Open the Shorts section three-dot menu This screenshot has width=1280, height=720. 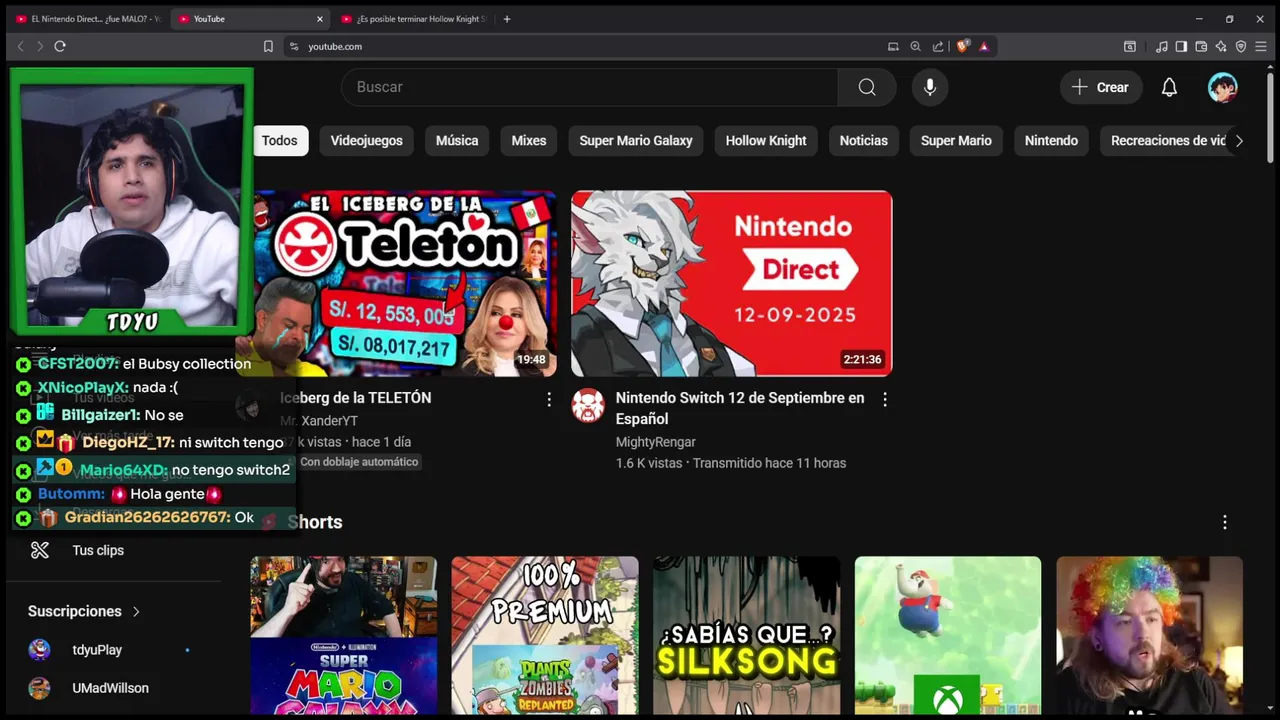pos(1224,522)
